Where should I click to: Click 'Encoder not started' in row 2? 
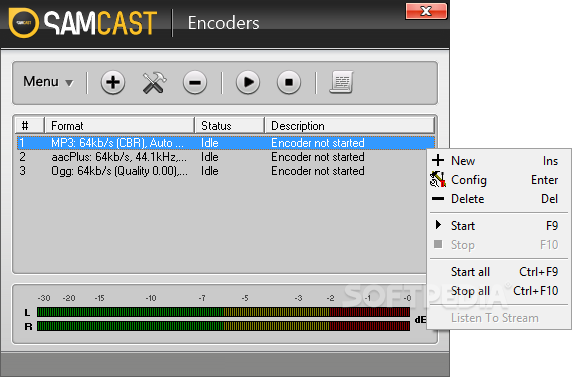318,157
